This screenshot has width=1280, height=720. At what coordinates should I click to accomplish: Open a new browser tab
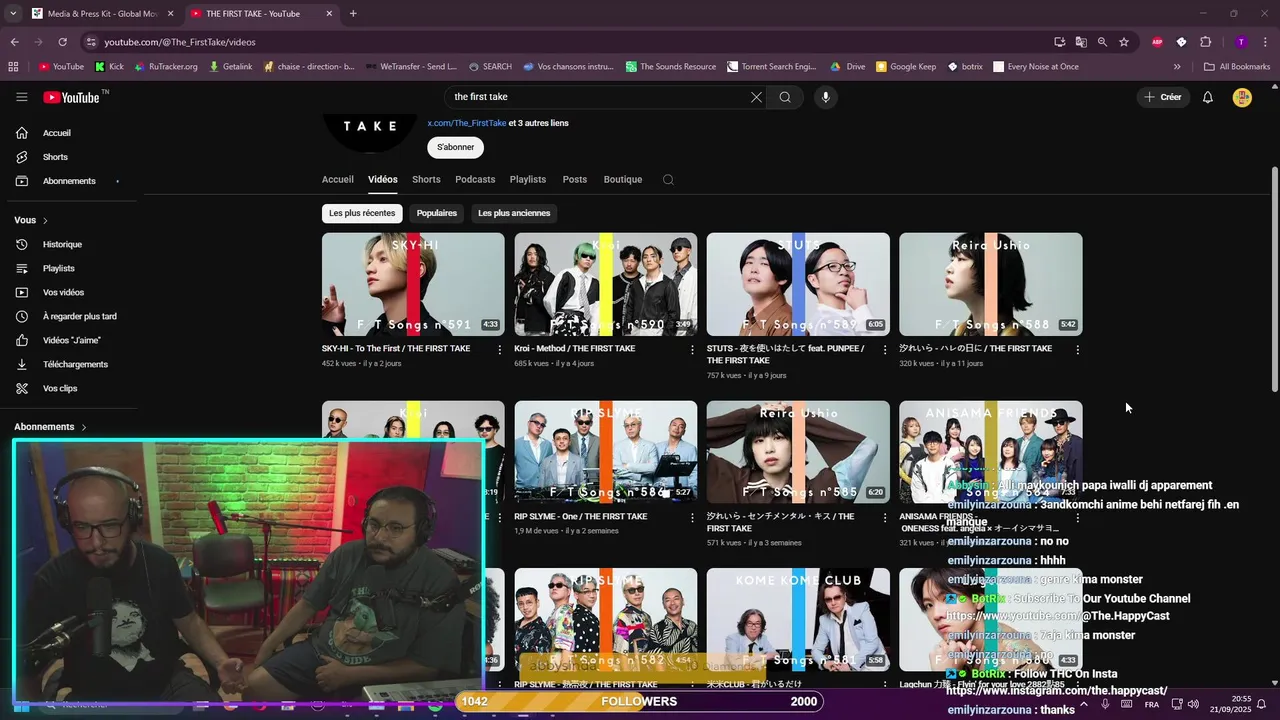(x=353, y=14)
